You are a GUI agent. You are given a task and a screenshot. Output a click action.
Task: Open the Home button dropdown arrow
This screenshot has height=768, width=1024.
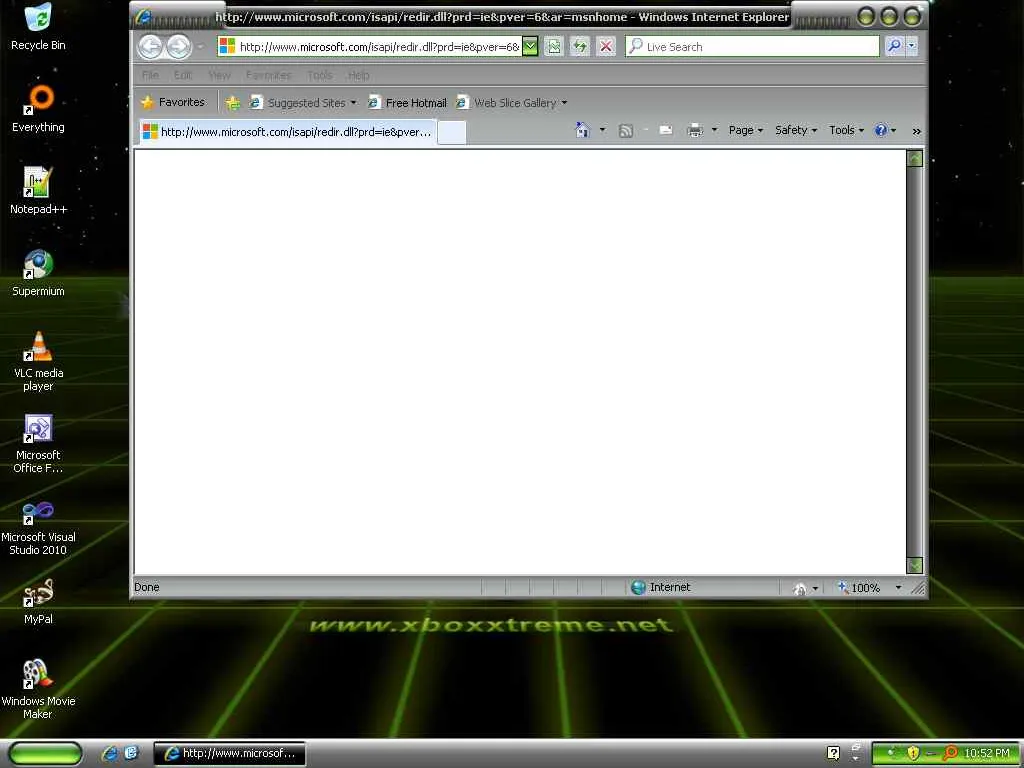click(602, 130)
